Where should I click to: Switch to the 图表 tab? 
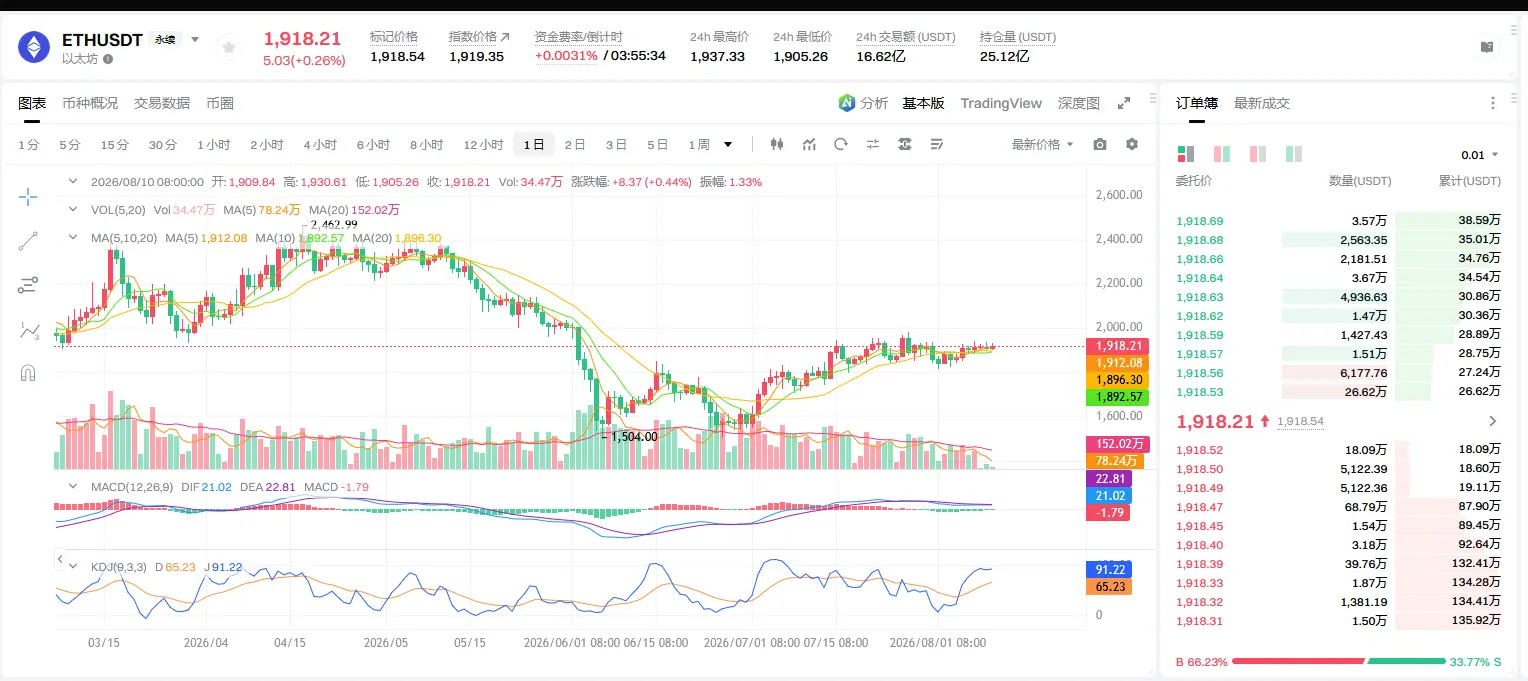32,103
